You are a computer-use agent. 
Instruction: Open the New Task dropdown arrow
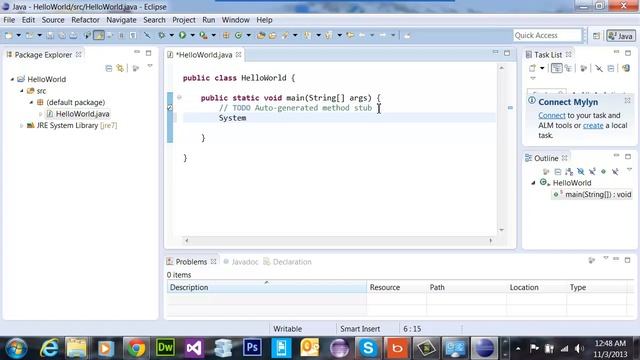[542, 68]
